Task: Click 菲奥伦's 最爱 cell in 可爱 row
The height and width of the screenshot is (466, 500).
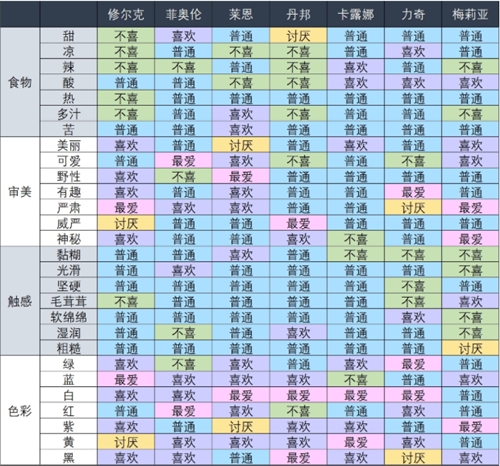Action: [x=183, y=161]
